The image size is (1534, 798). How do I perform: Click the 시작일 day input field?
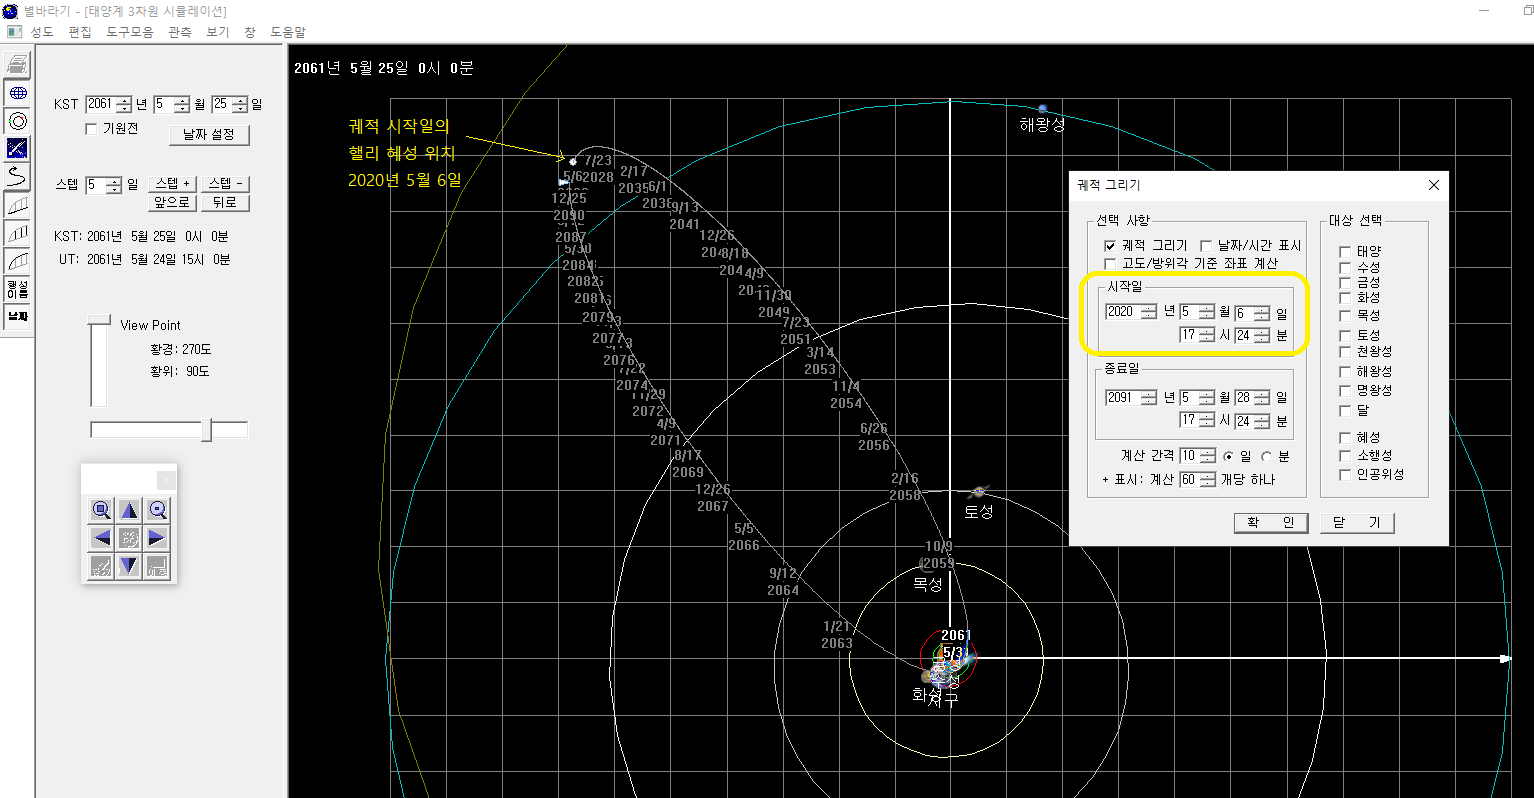click(x=1244, y=312)
